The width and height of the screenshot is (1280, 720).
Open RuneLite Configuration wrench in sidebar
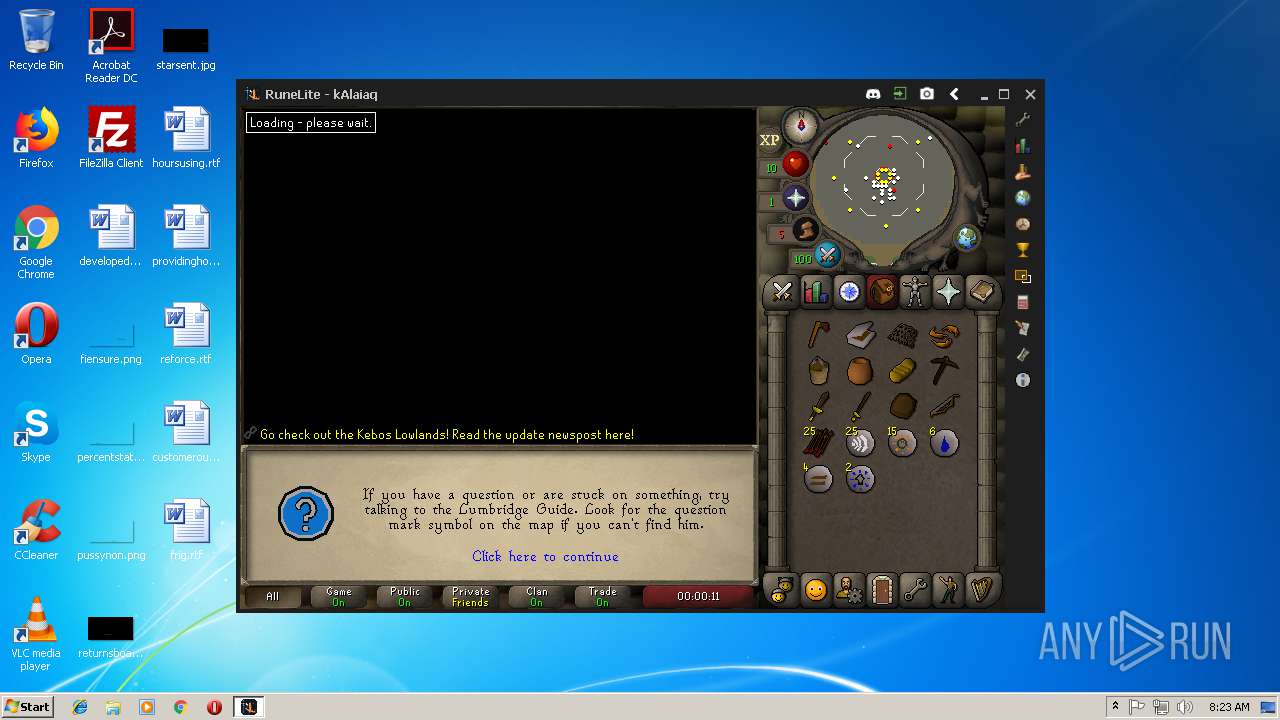pyautogui.click(x=1022, y=120)
